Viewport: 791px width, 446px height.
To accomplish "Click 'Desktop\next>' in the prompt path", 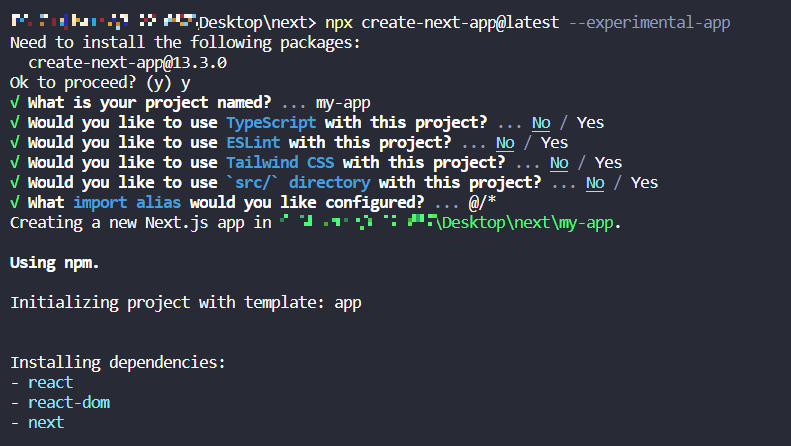I will (x=257, y=23).
